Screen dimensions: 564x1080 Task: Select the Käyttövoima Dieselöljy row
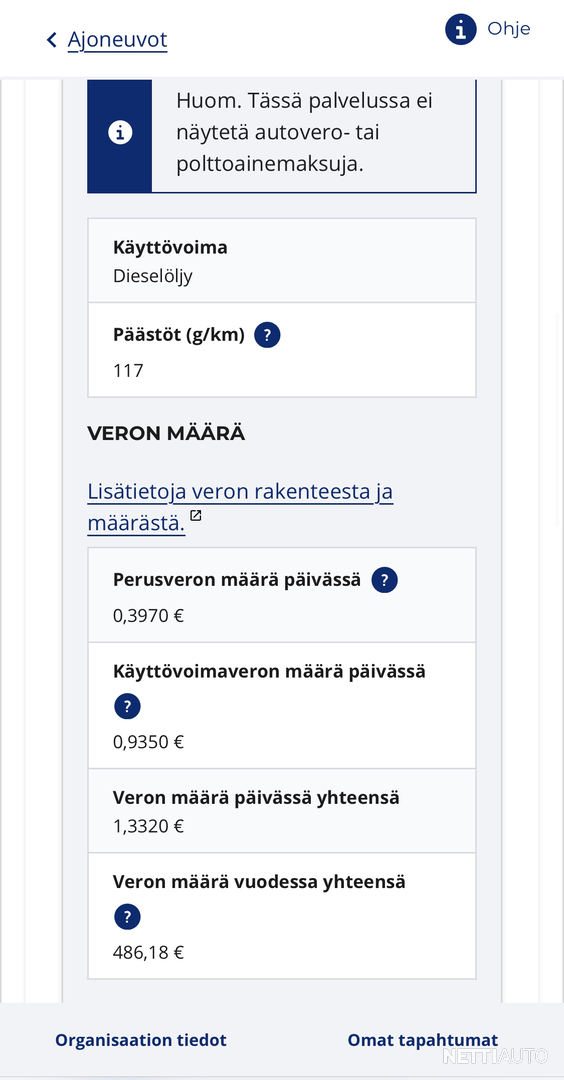point(282,261)
